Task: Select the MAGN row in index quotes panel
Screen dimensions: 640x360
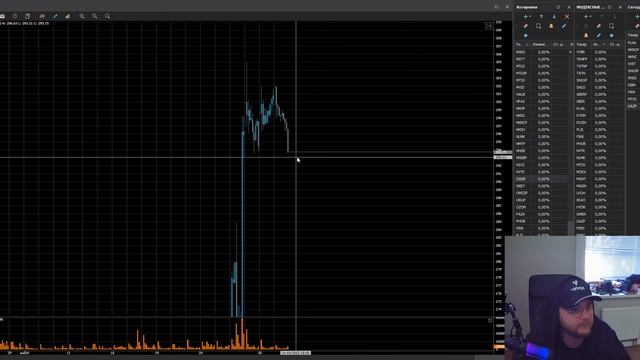Action: click(x=600, y=186)
